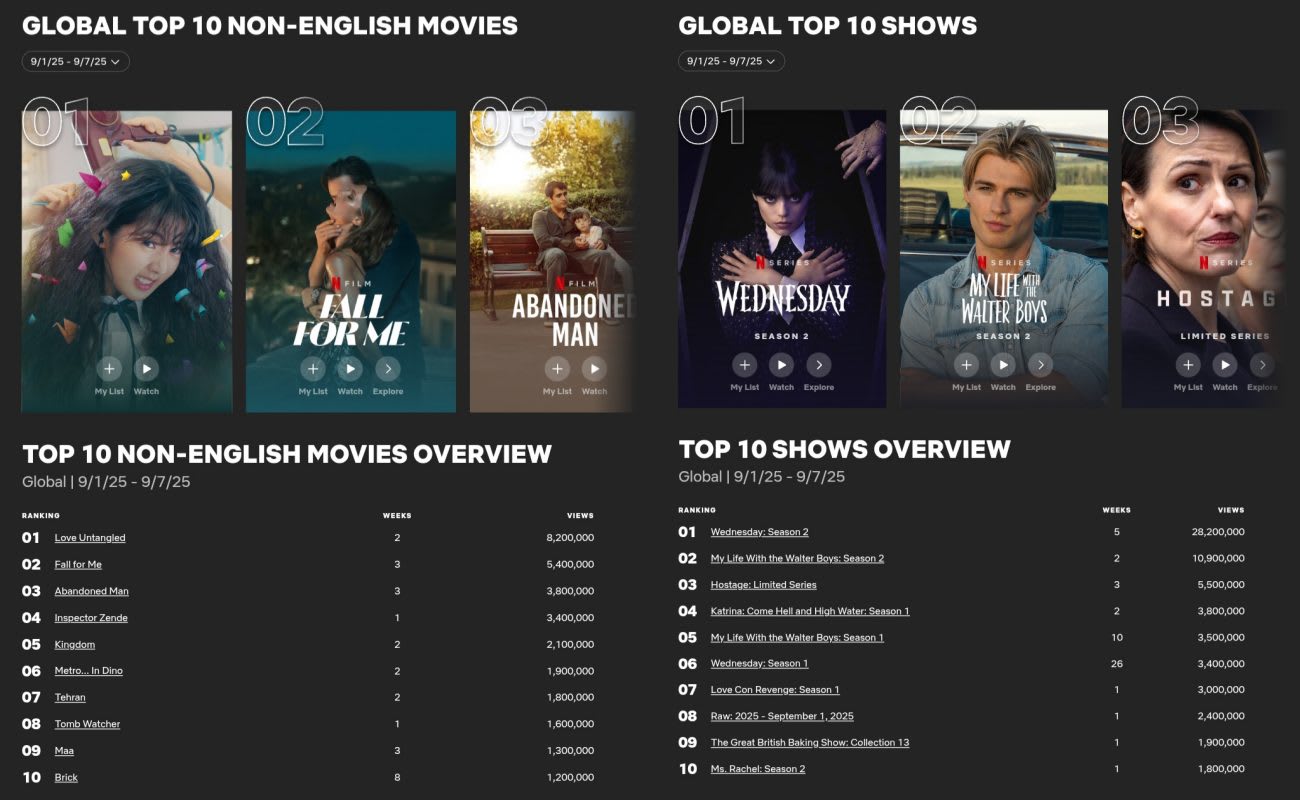
Task: Watch Love Untangled
Action: coord(147,368)
